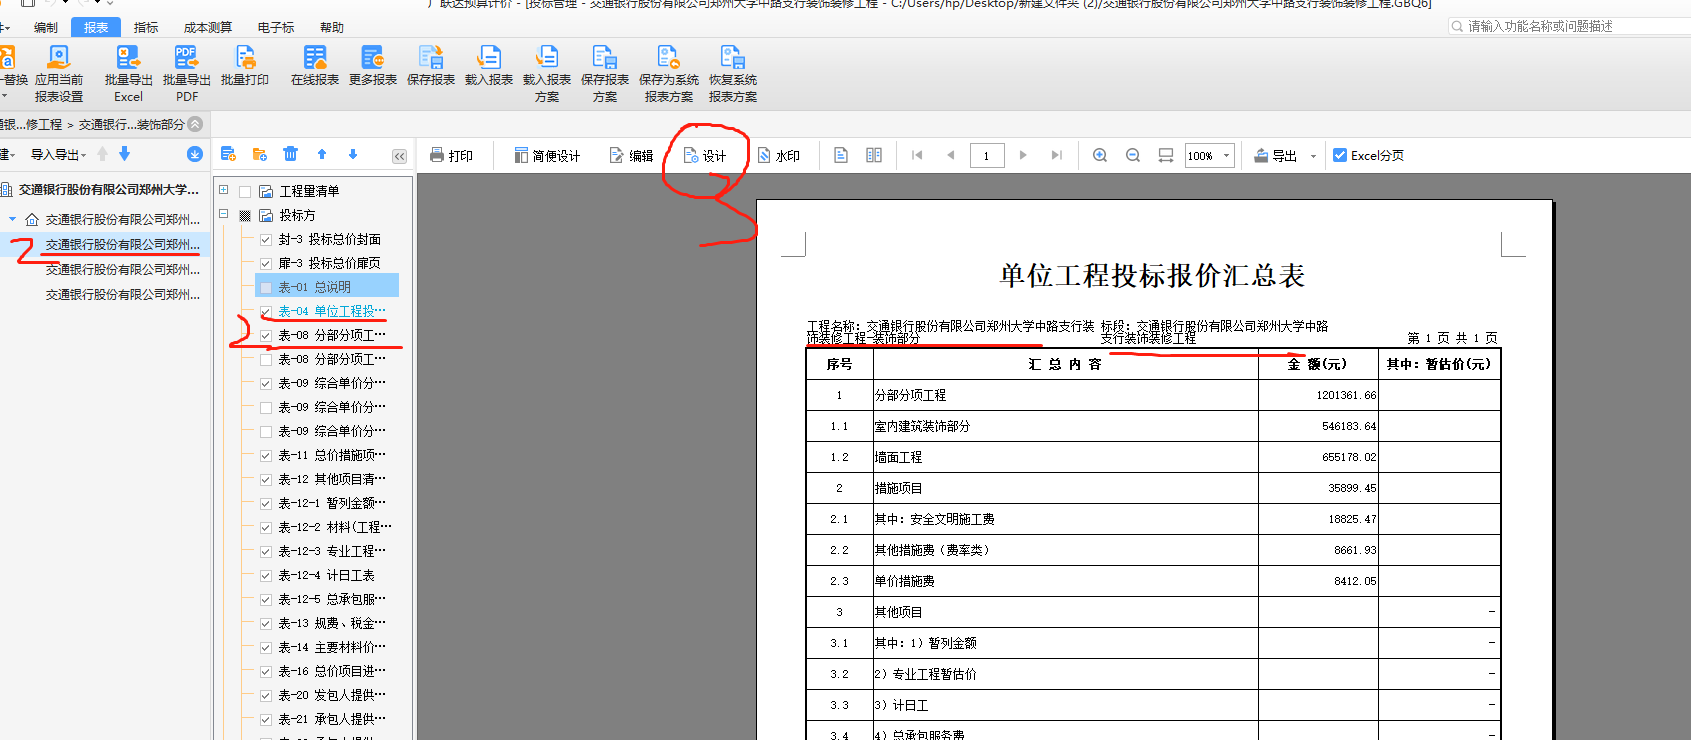Move report down with blue down arrow

point(353,154)
